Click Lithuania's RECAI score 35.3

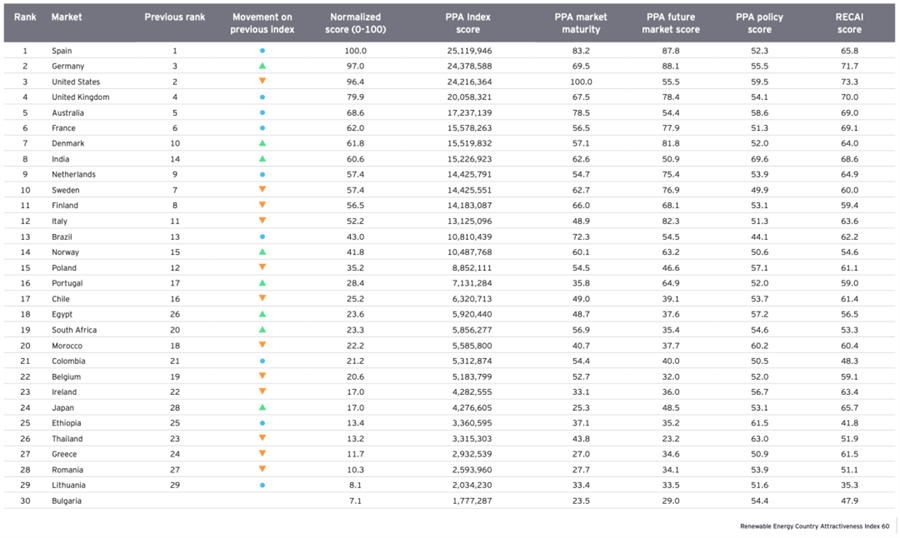(849, 485)
